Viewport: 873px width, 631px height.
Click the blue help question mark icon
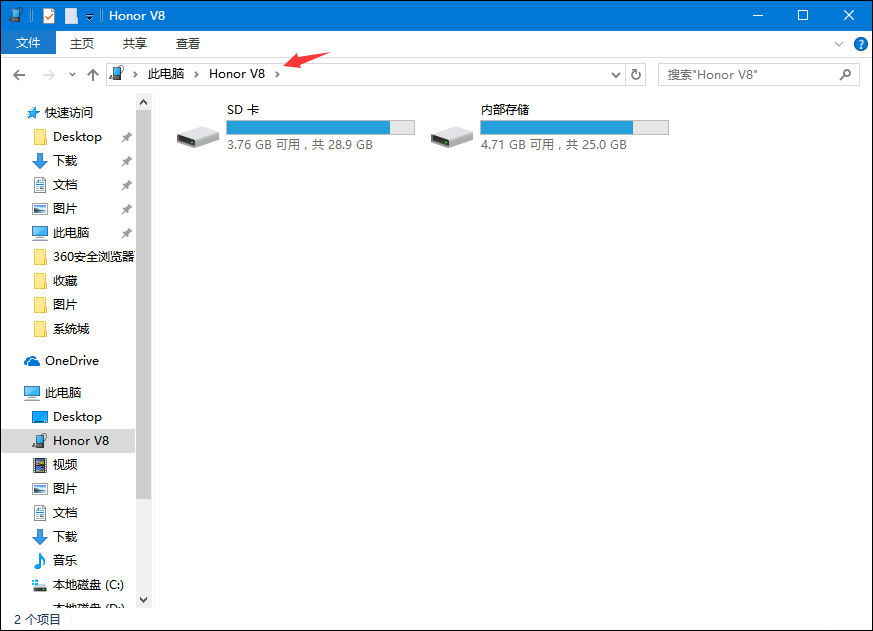(860, 44)
